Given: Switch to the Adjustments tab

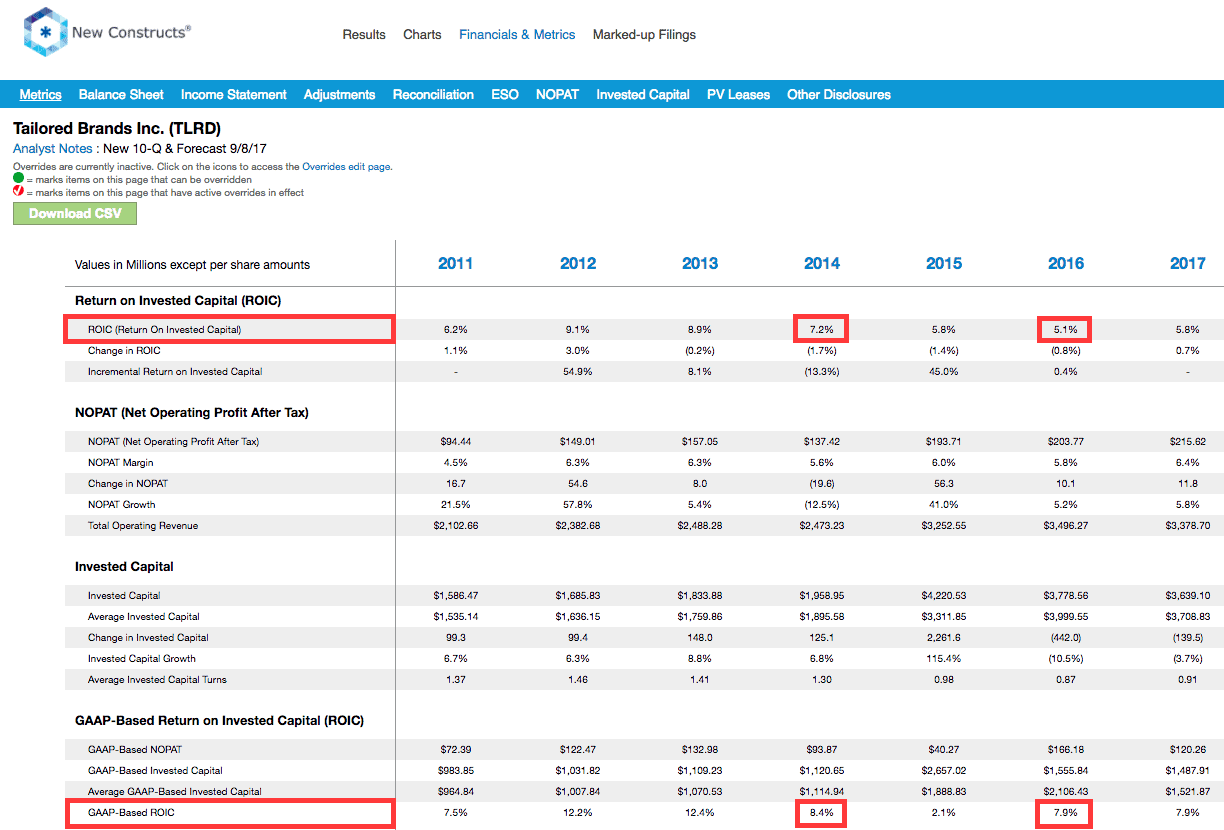Looking at the screenshot, I should click(340, 94).
